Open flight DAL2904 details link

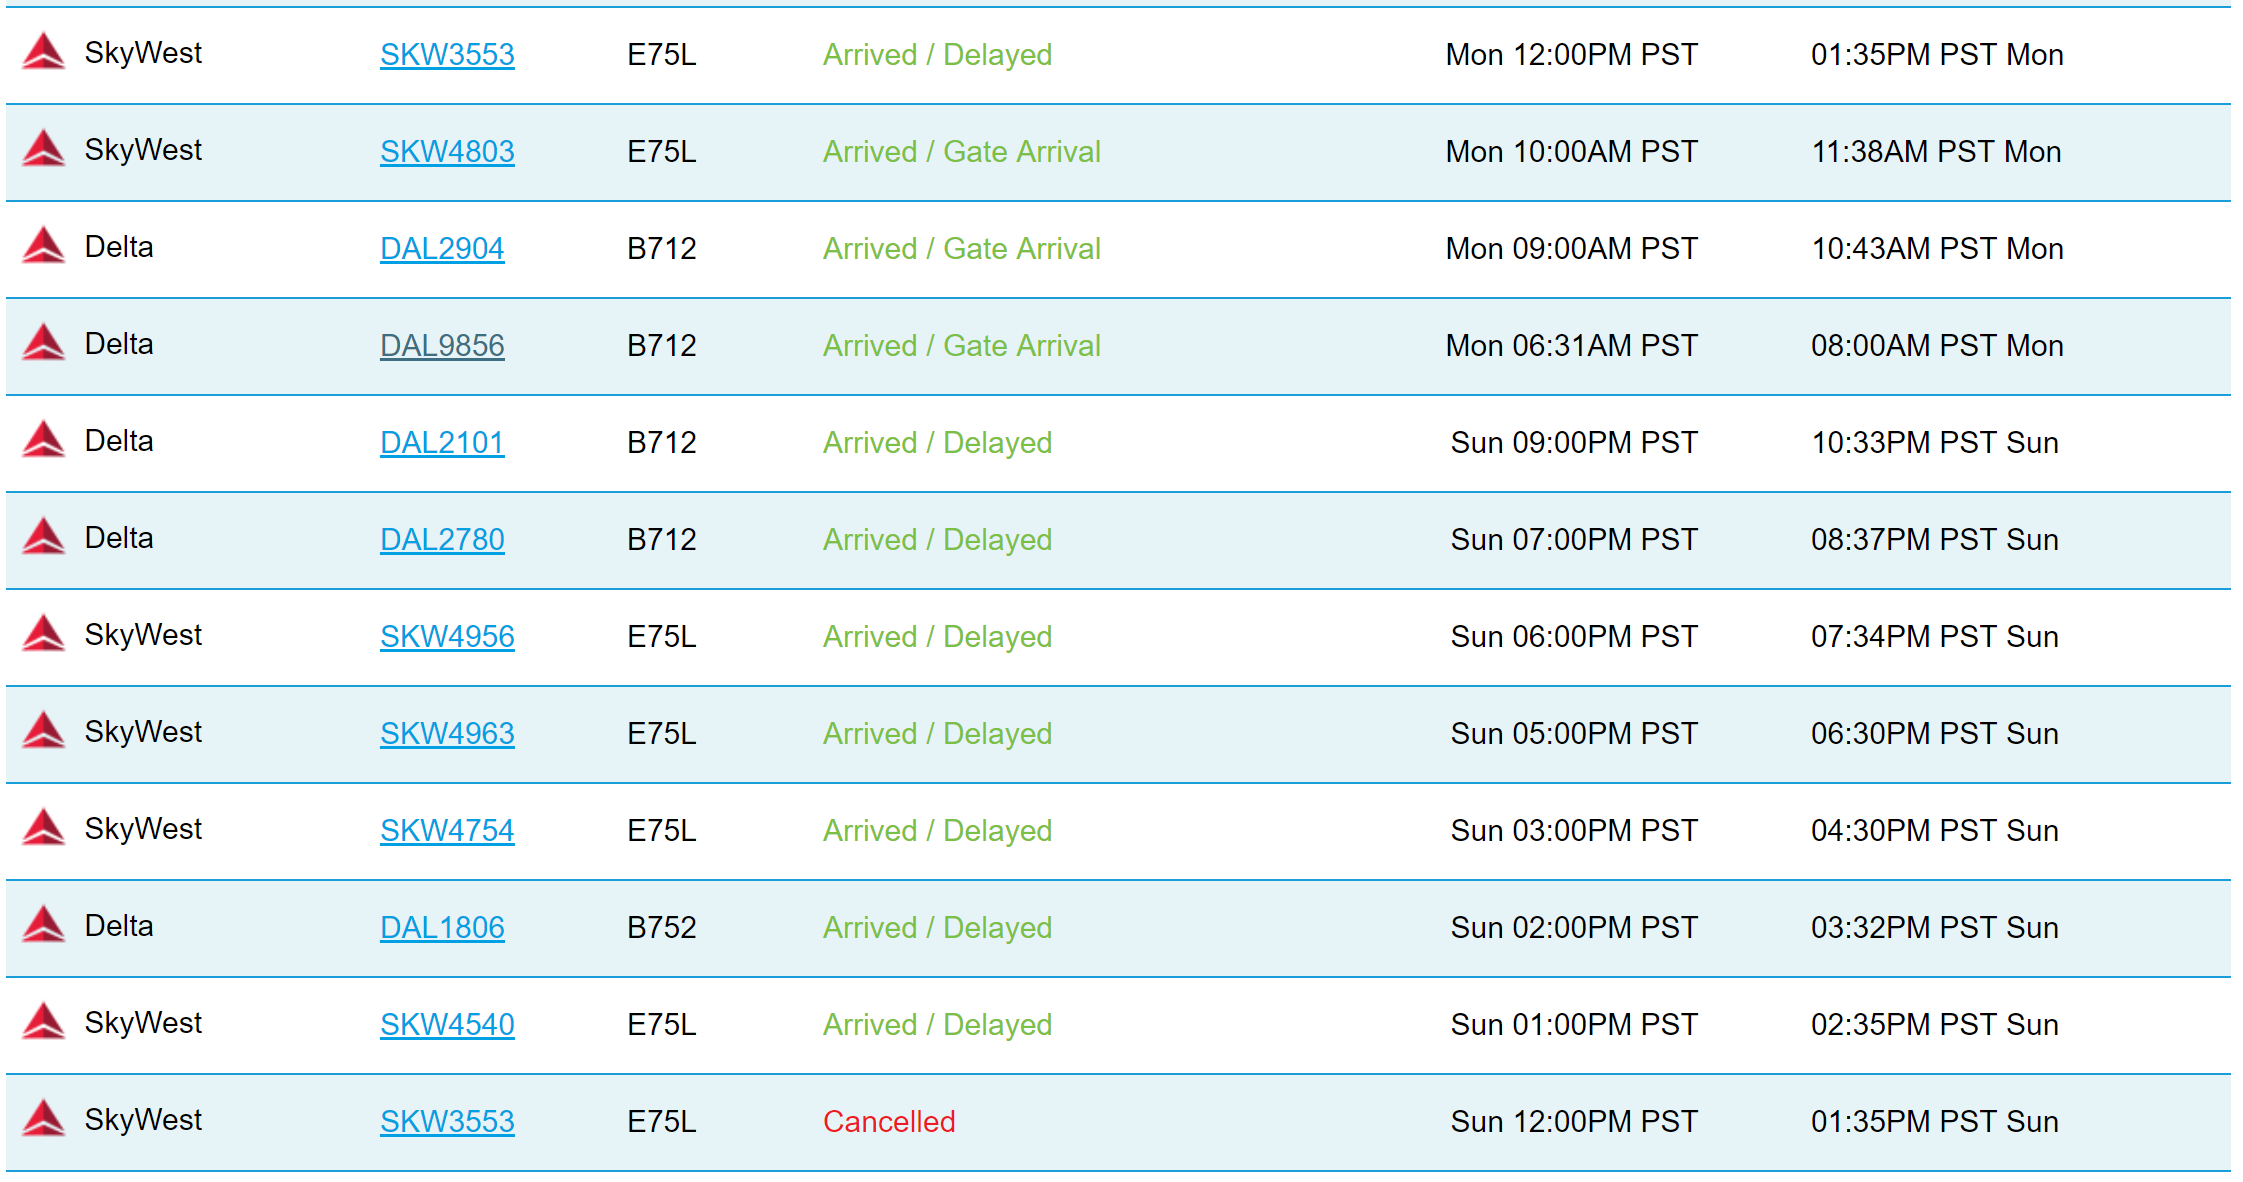pyautogui.click(x=442, y=249)
